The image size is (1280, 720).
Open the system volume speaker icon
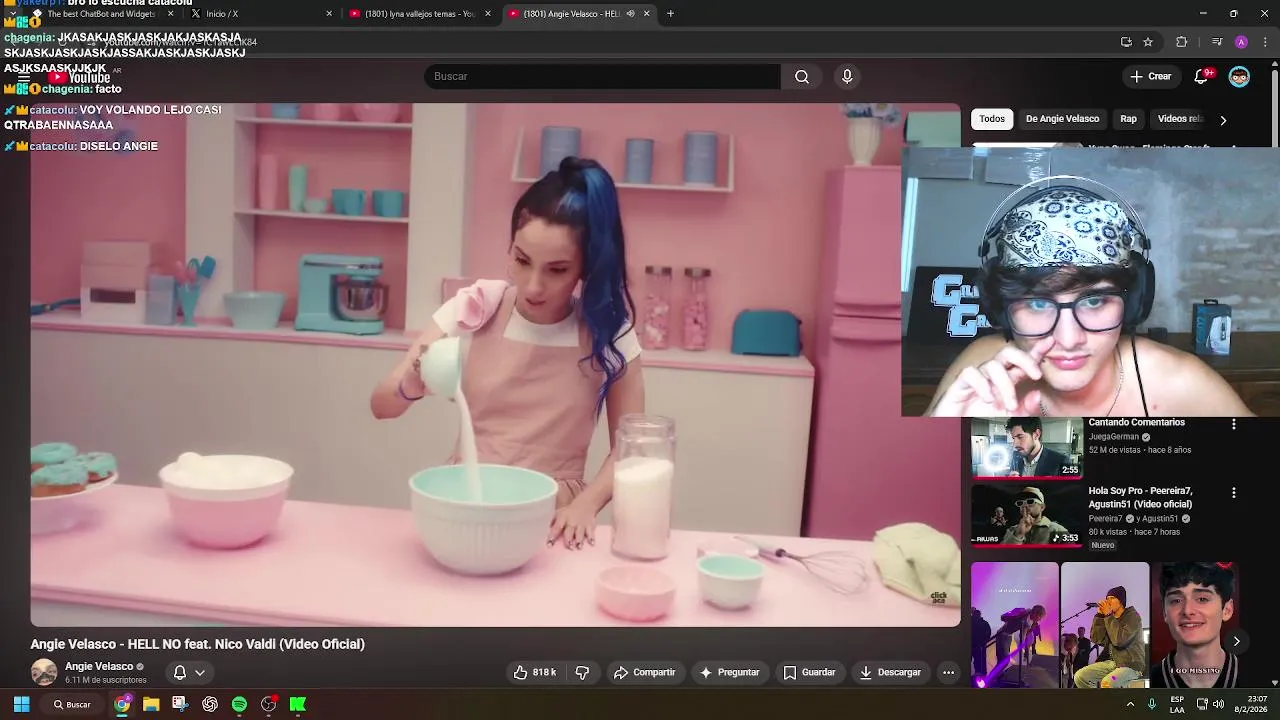[1218, 704]
